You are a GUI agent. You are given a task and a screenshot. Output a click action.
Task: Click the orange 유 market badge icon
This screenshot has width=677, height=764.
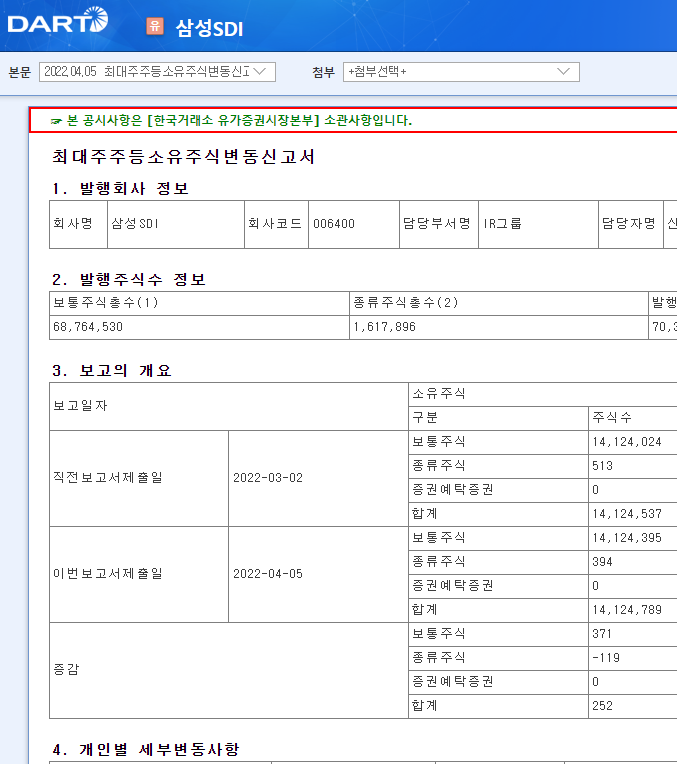click(x=155, y=26)
